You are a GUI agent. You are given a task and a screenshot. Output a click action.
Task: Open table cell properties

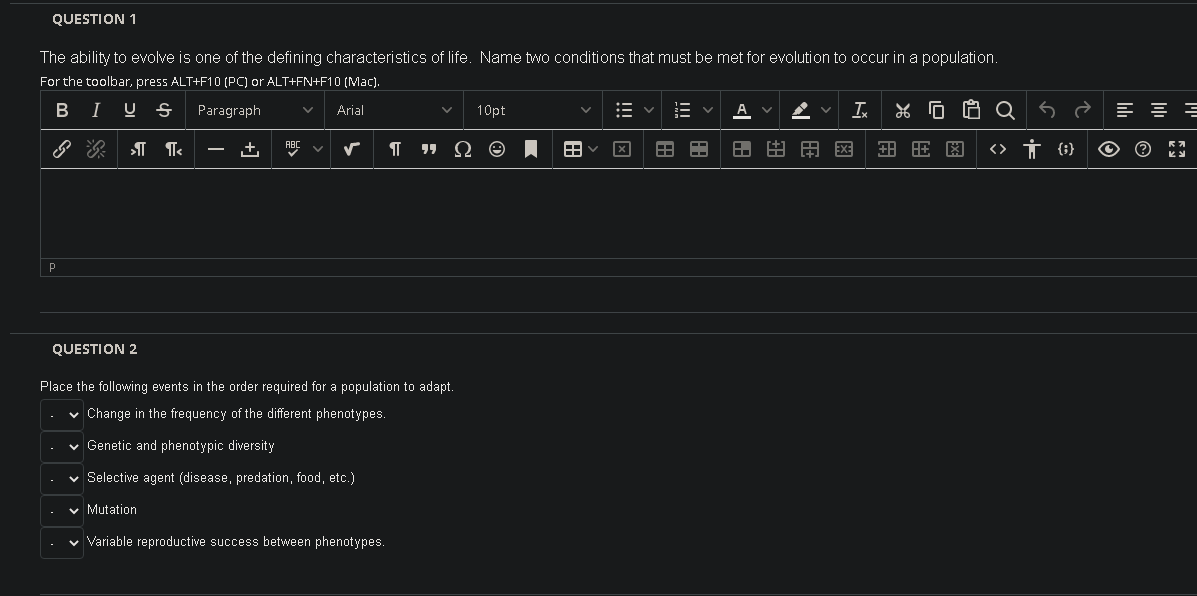point(742,150)
